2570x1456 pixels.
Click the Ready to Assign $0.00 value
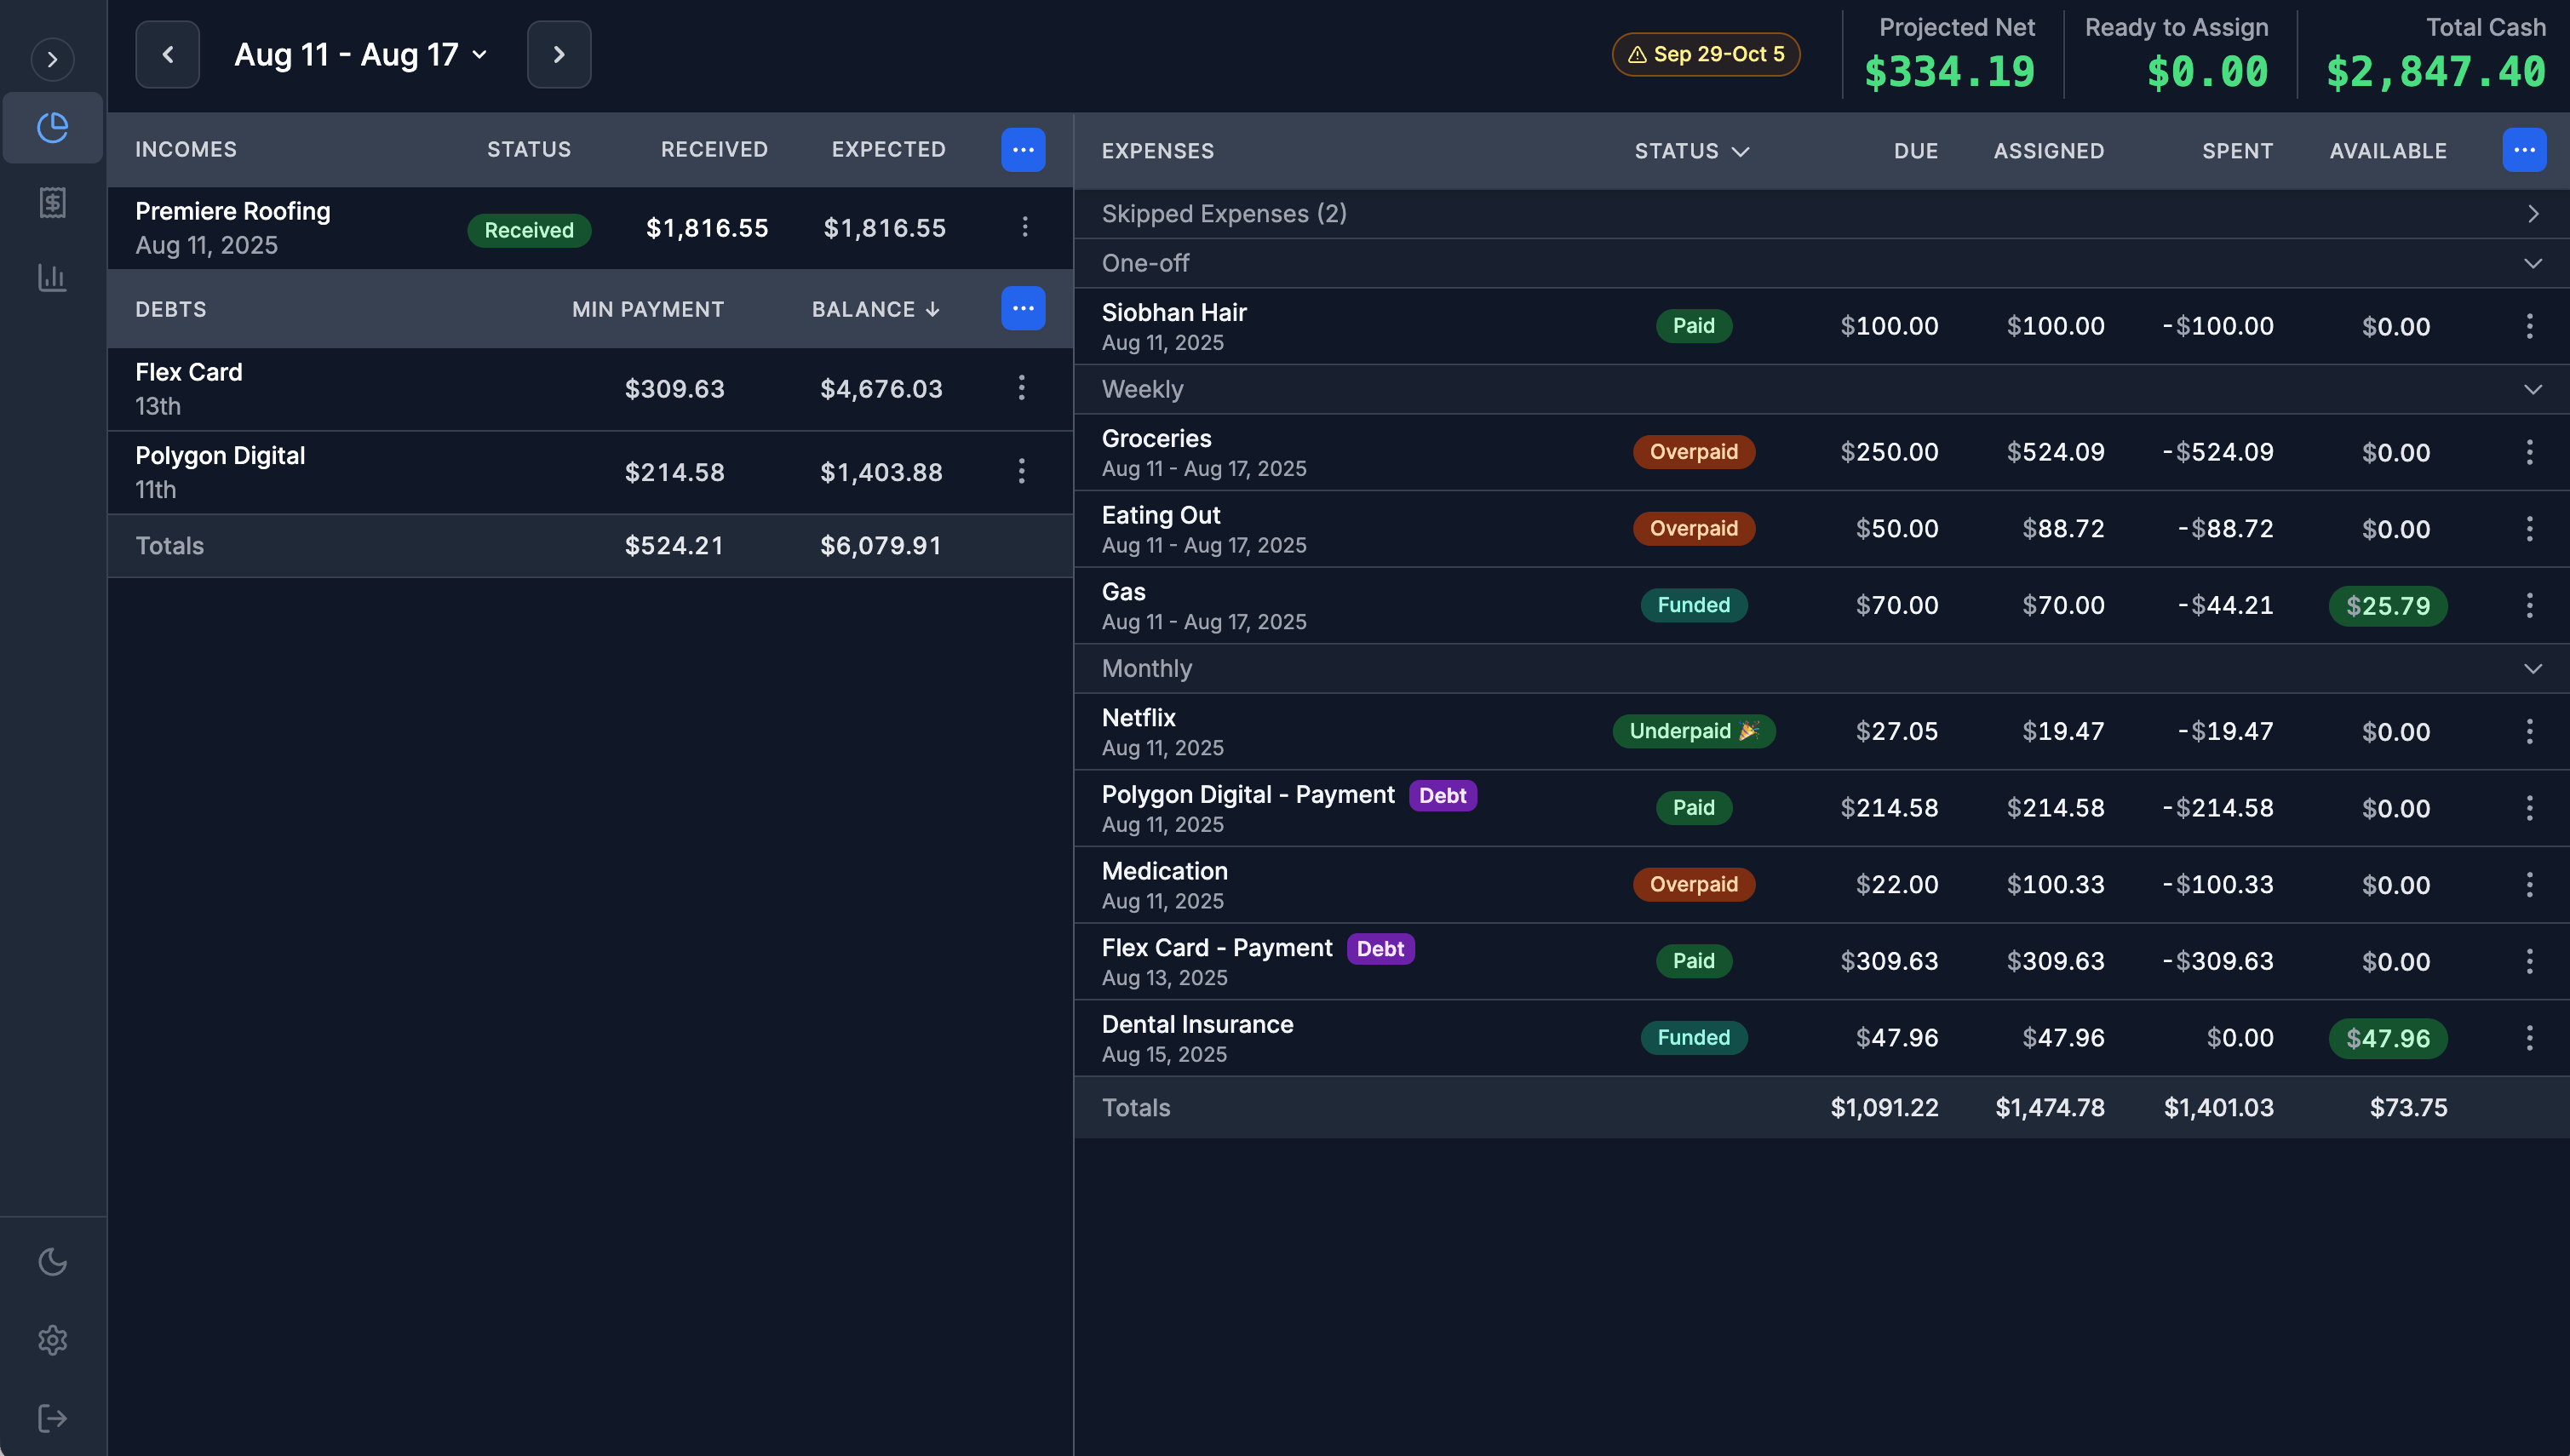(x=2207, y=72)
